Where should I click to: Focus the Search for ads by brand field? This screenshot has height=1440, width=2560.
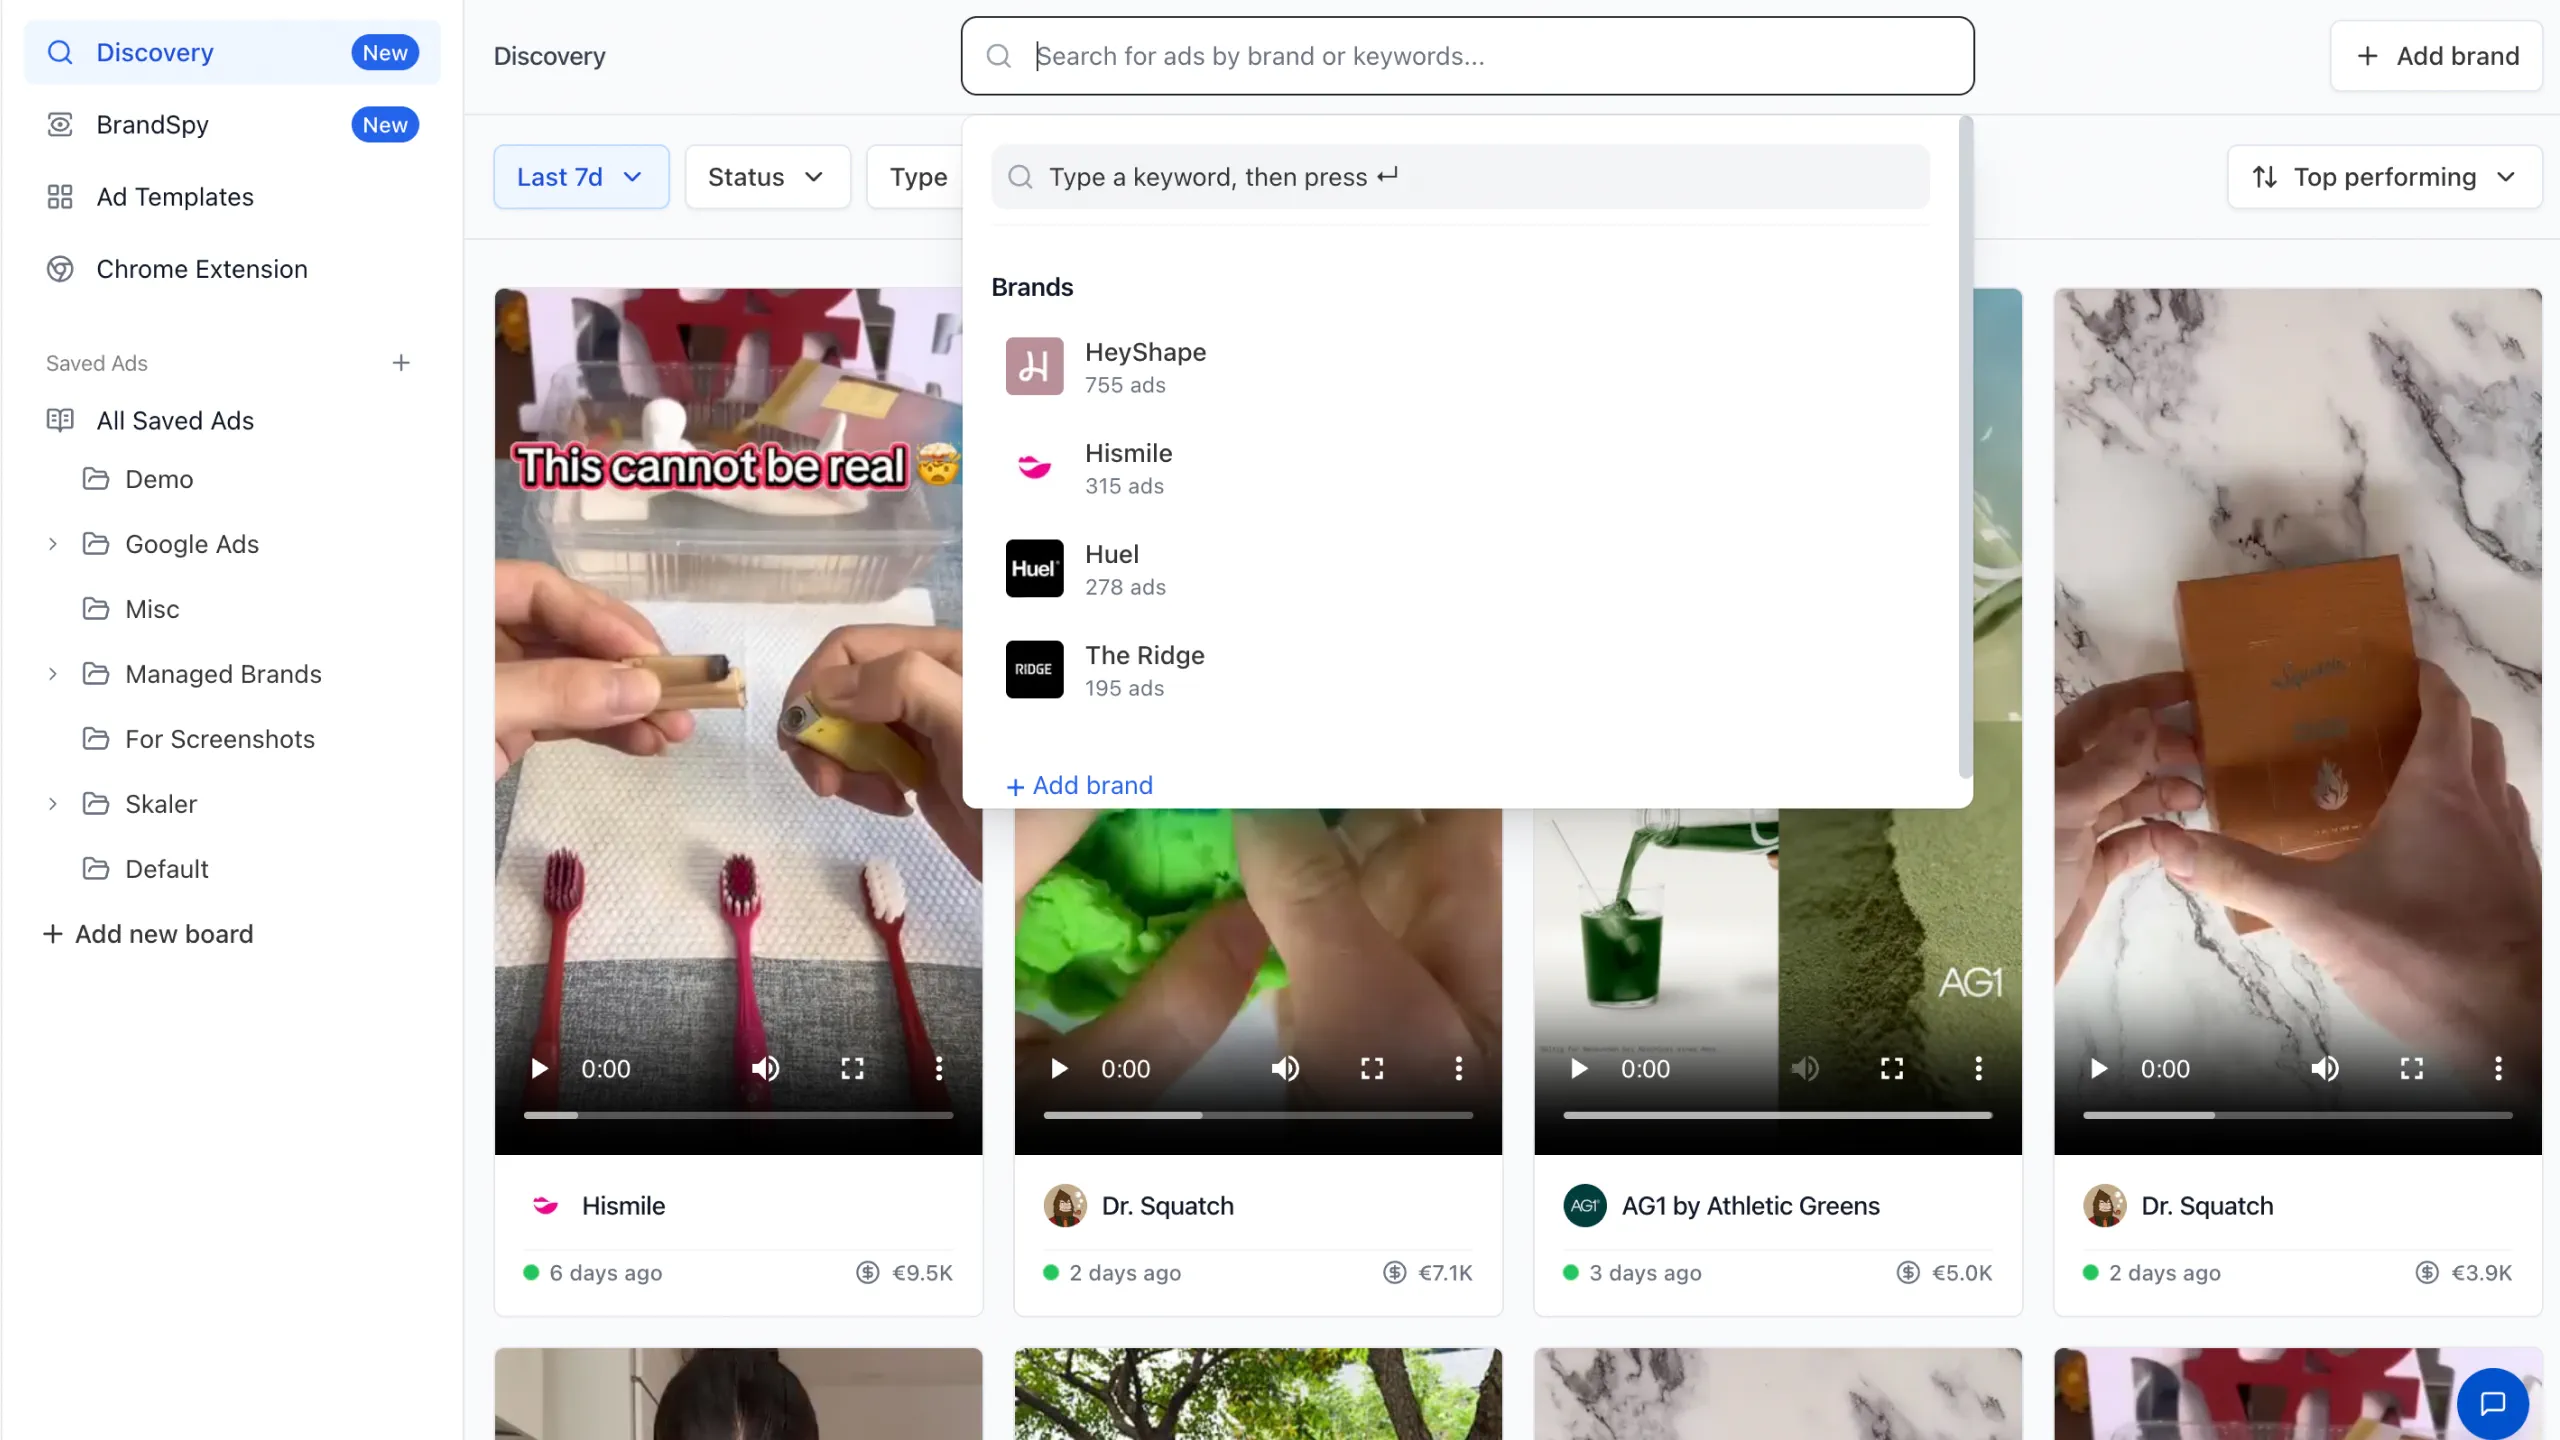coord(1467,56)
